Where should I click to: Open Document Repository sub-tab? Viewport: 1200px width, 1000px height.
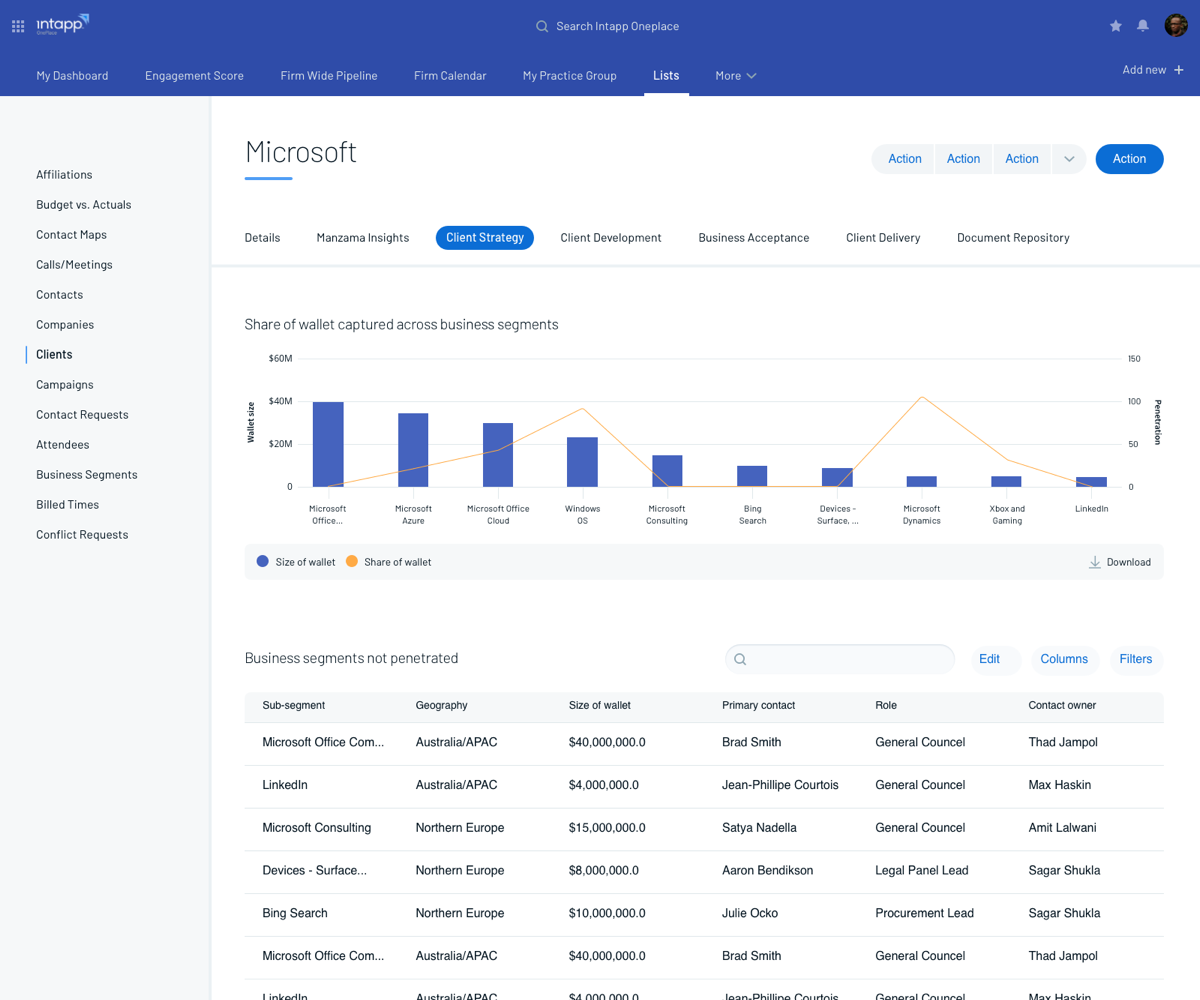click(x=1013, y=238)
